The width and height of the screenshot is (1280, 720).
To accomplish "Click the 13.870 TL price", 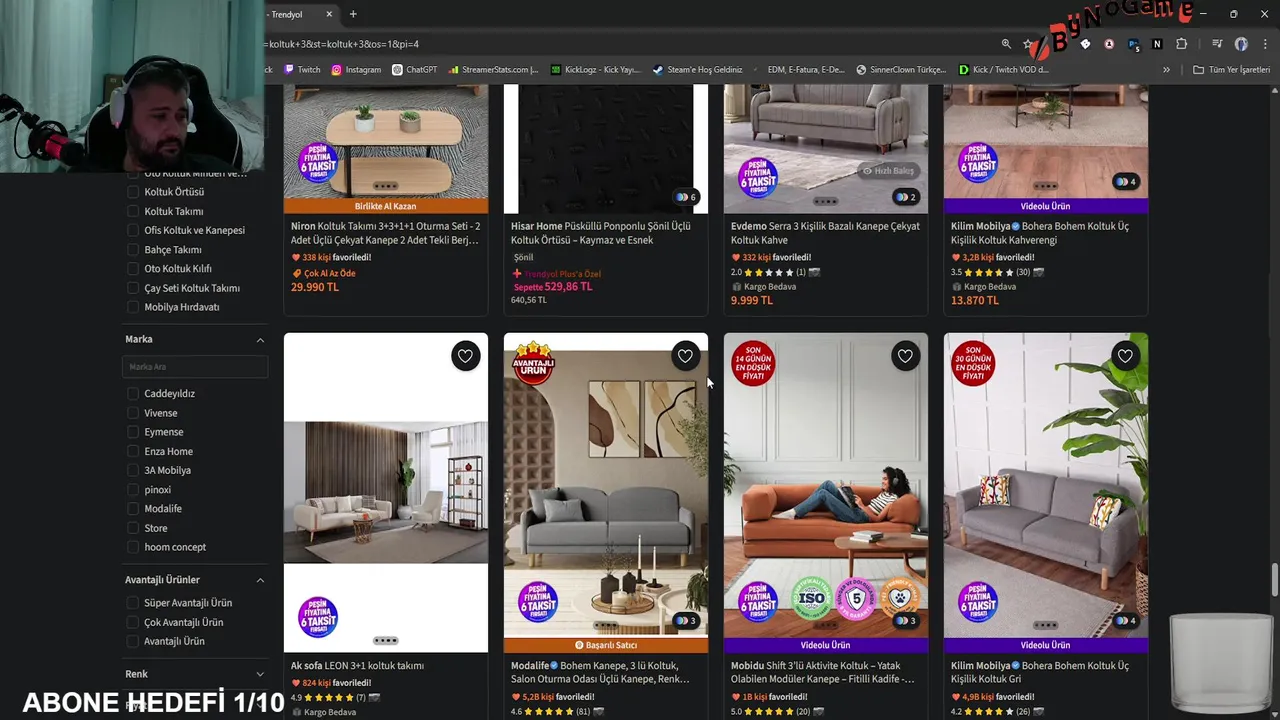I will (975, 300).
